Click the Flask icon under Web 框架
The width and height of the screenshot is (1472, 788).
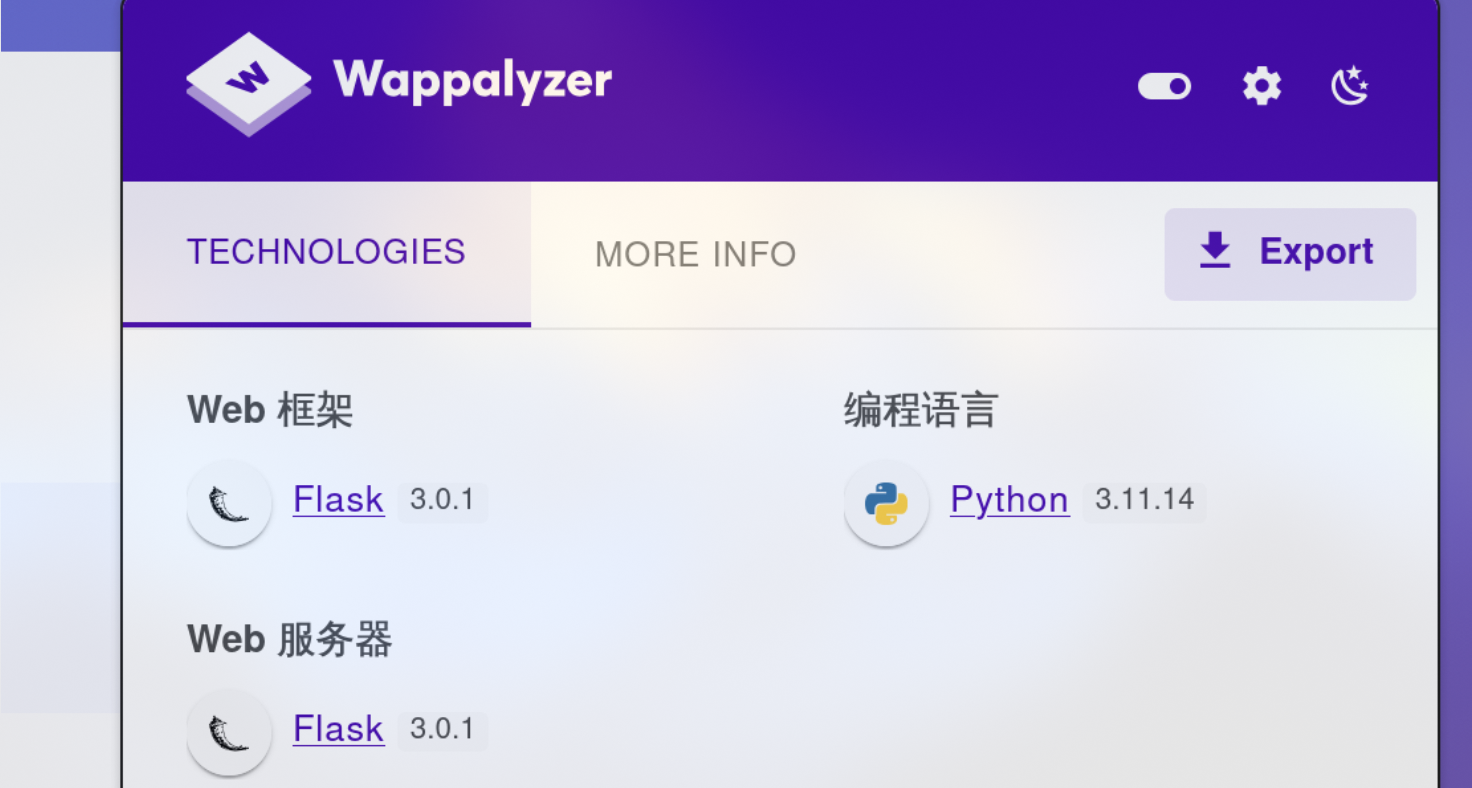coord(229,503)
